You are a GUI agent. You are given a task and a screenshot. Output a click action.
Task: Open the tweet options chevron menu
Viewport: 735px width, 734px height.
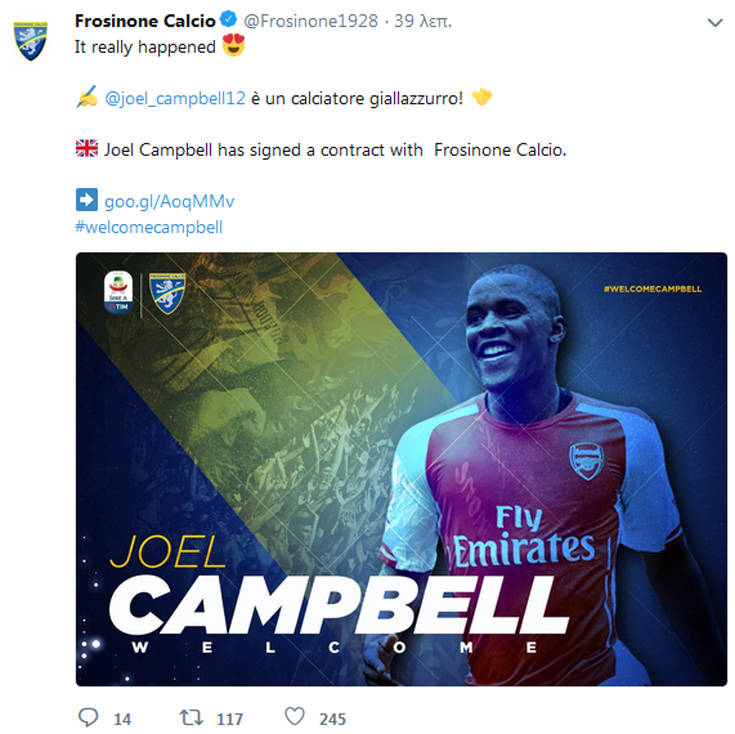coord(715,22)
